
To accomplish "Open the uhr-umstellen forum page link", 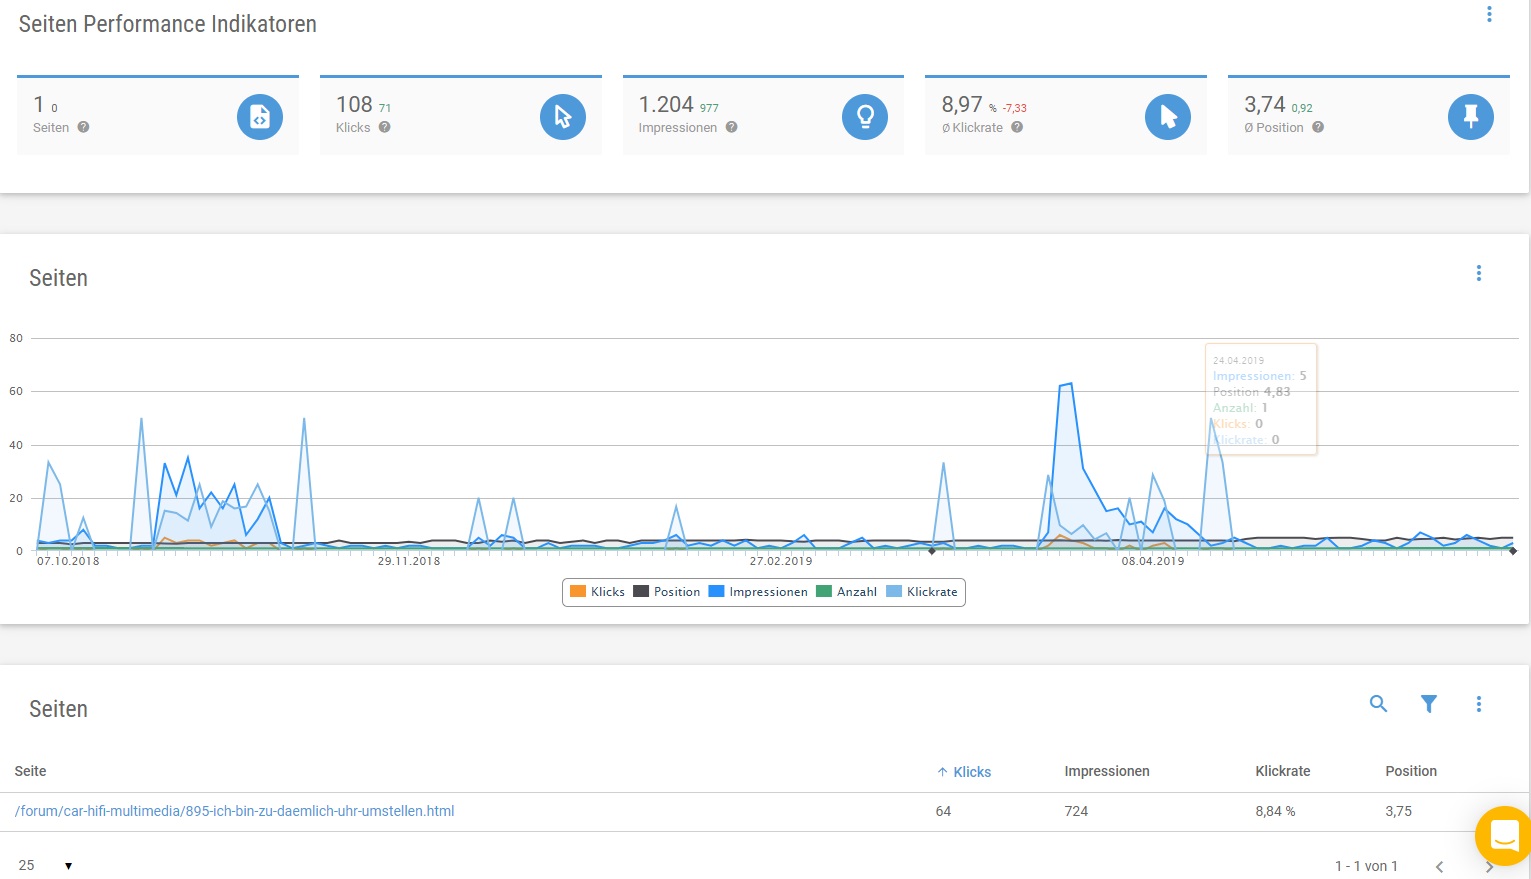I will [x=235, y=811].
